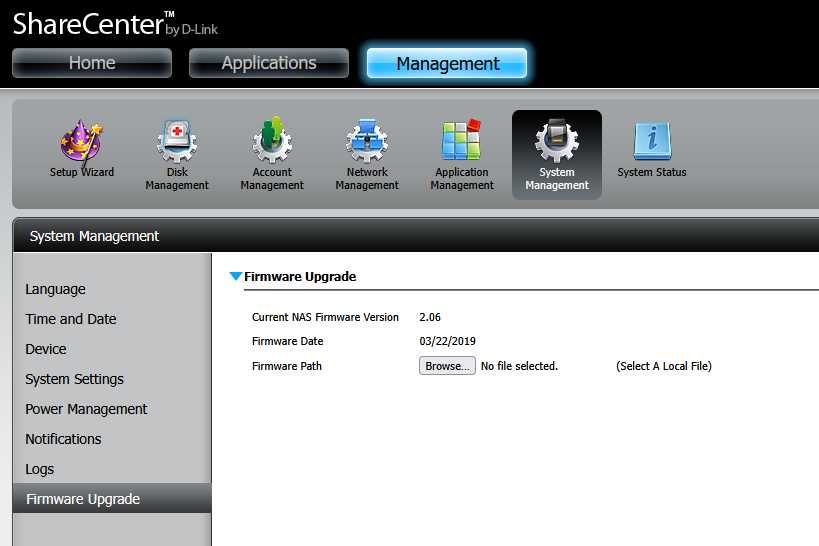The width and height of the screenshot is (819, 546).
Task: Open Device settings in sidebar
Action: click(x=46, y=349)
